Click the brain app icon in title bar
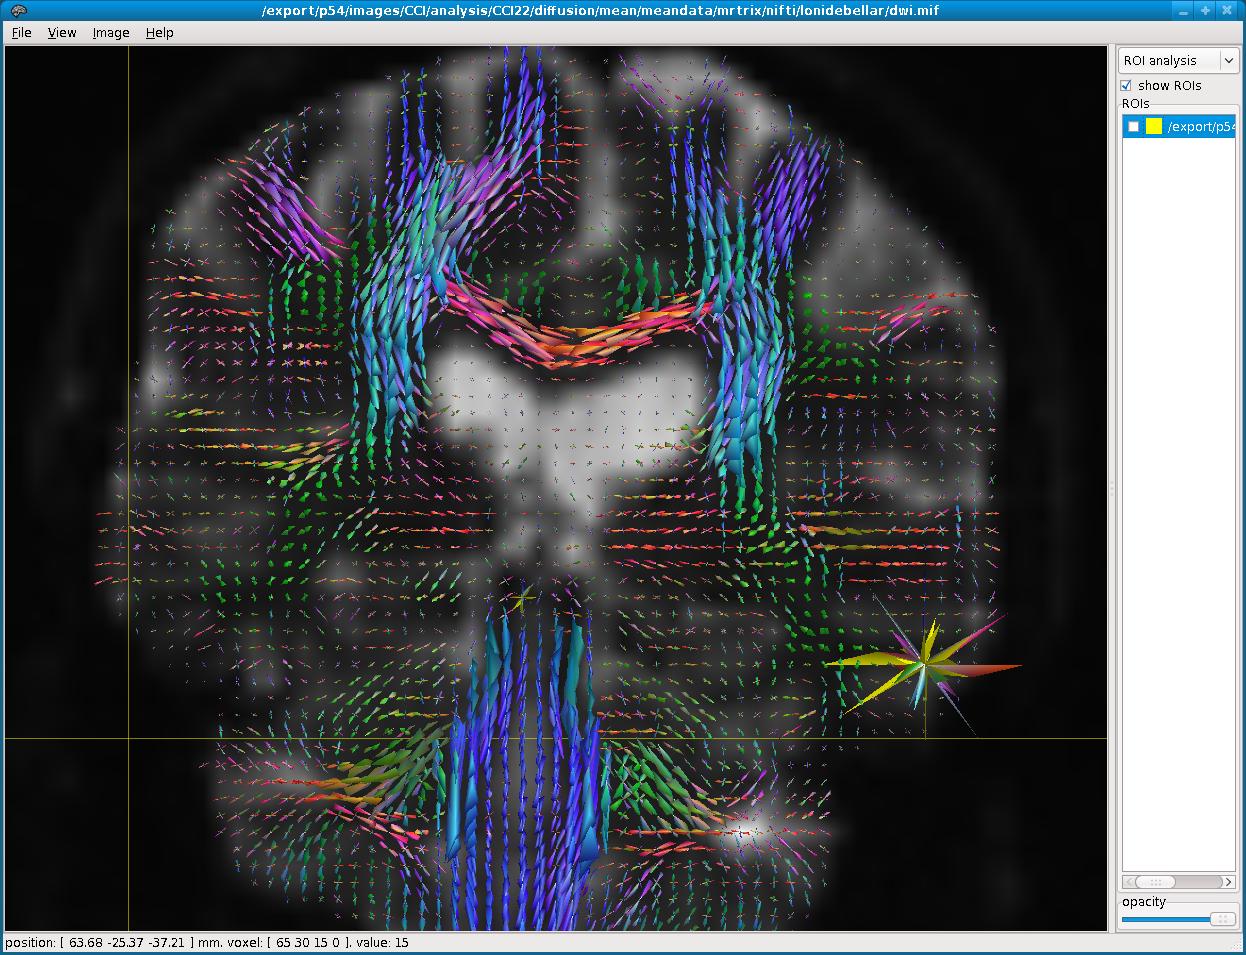The image size is (1246, 955). point(18,10)
